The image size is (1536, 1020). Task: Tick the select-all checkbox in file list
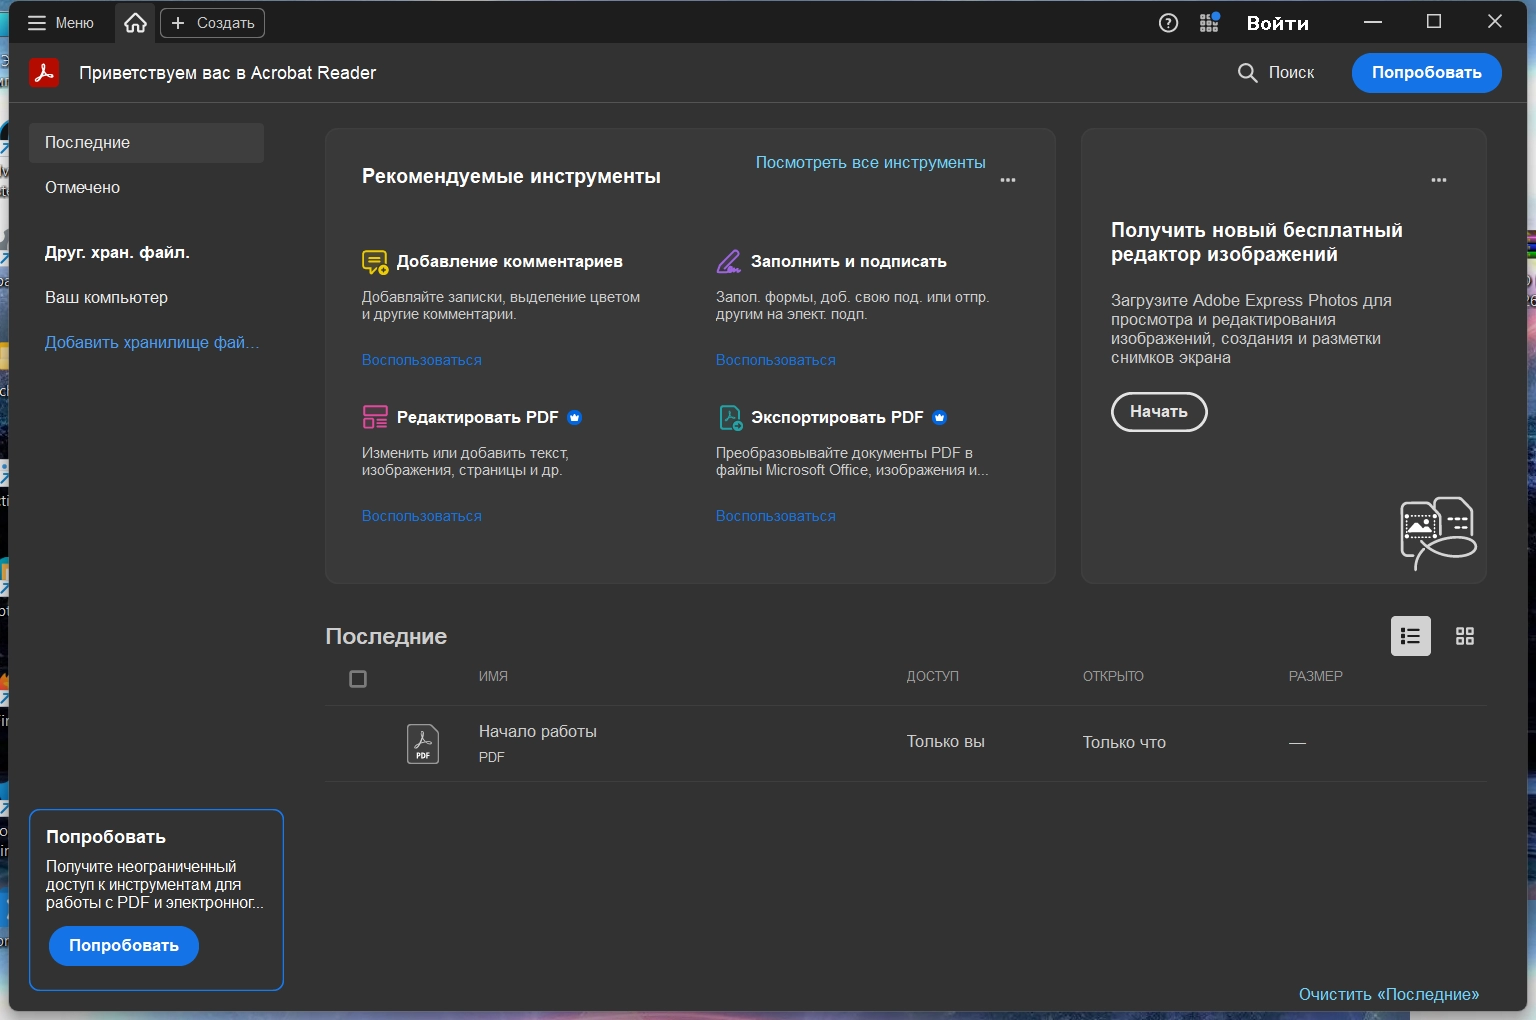(x=358, y=679)
